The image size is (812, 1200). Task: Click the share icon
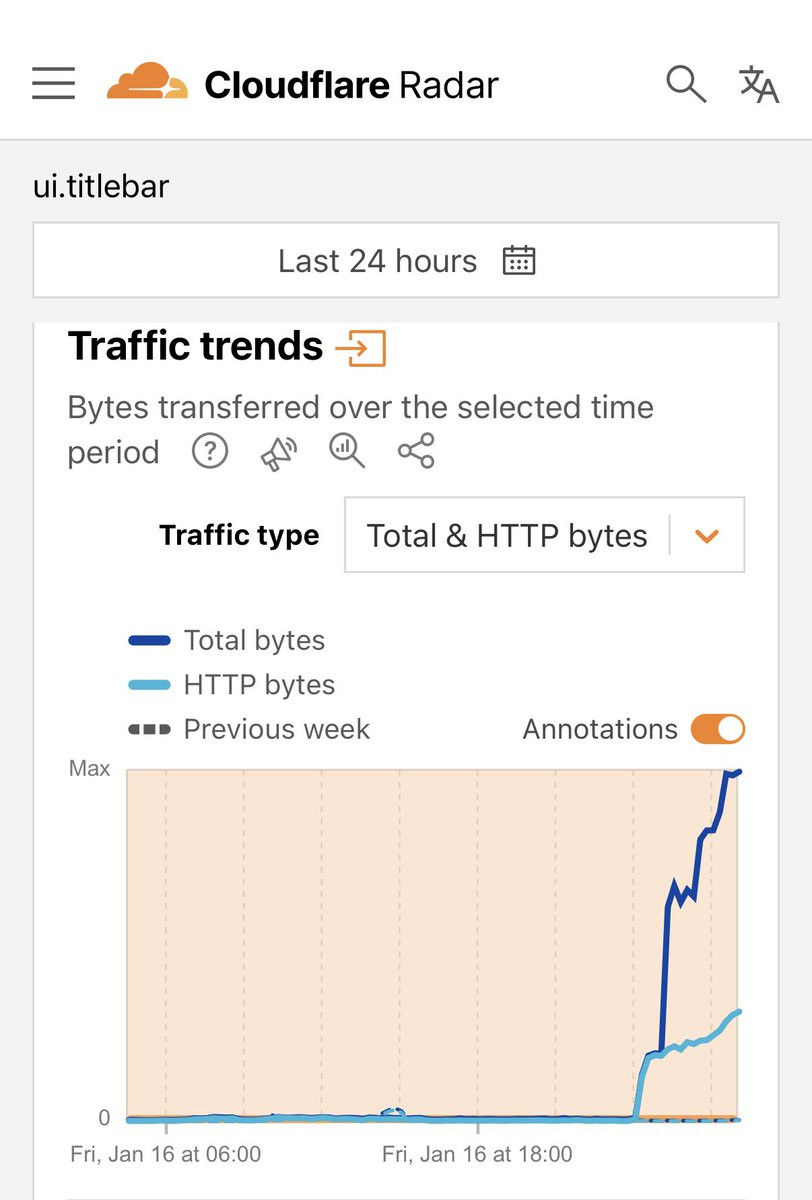click(416, 452)
